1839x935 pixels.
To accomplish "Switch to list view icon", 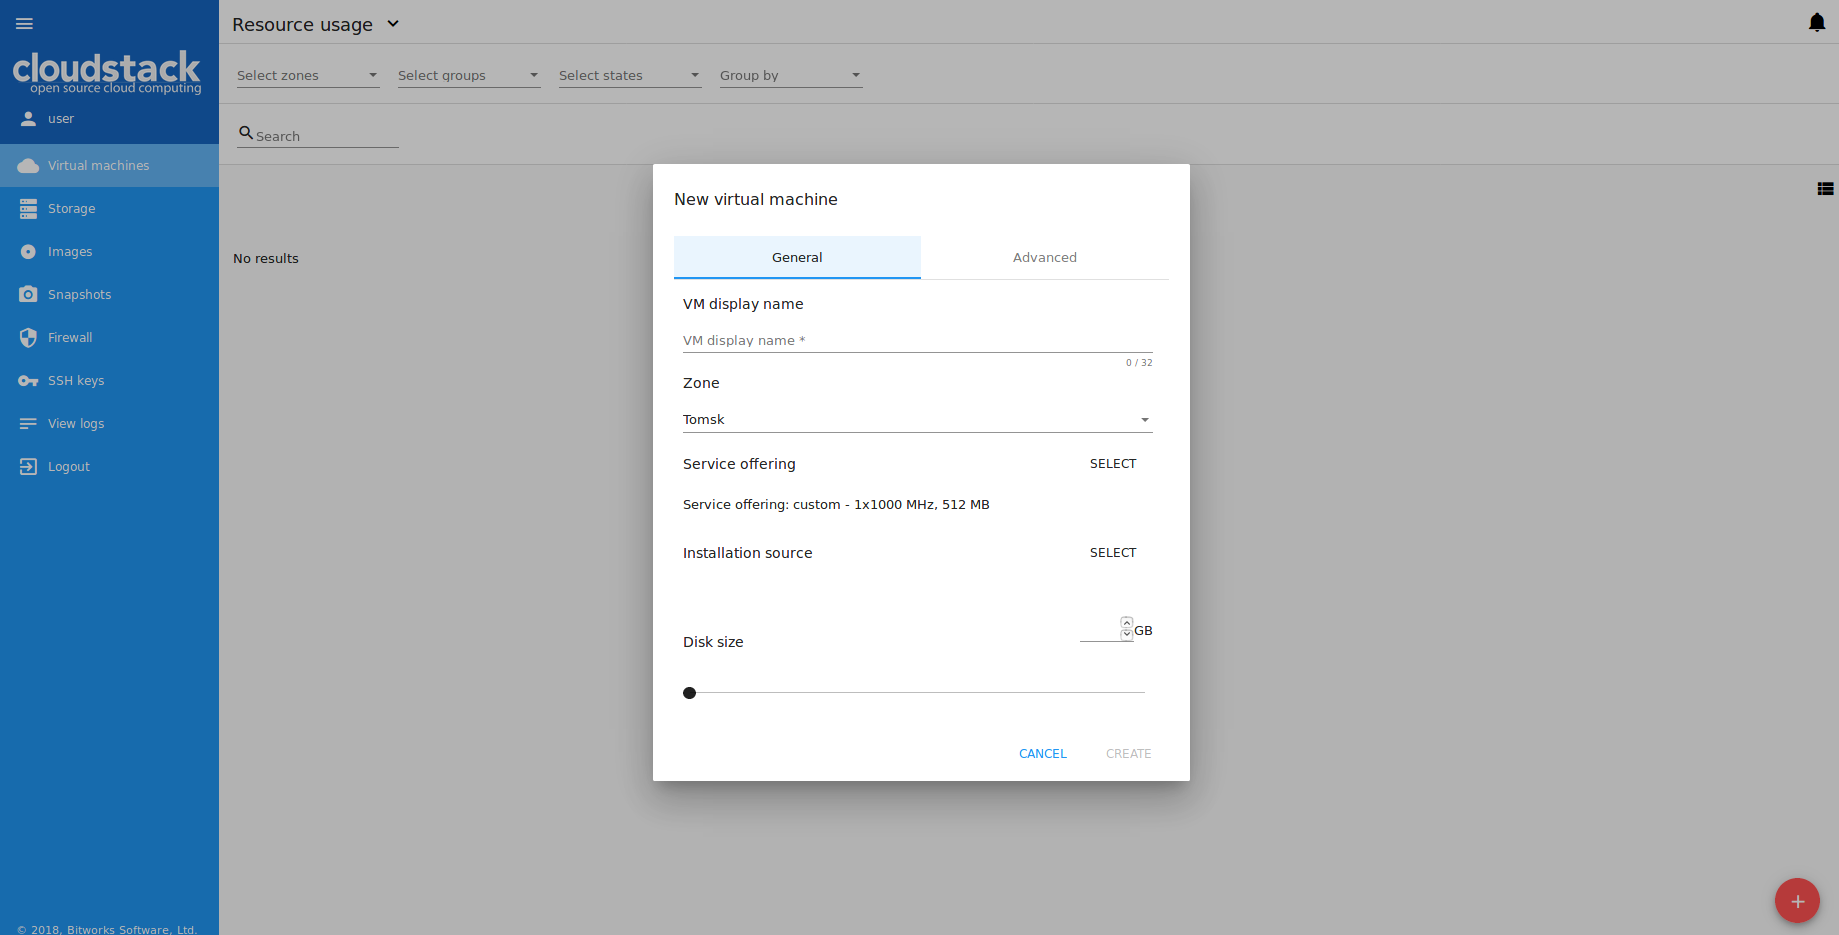I will [x=1825, y=189].
